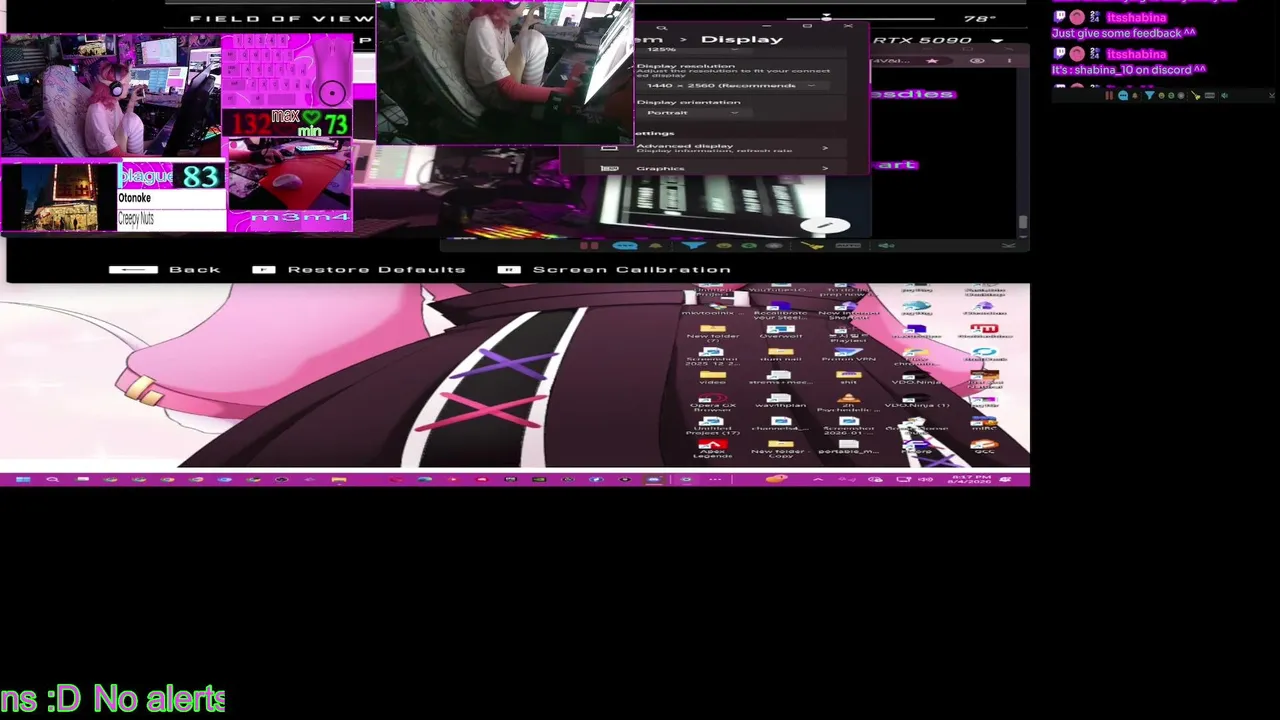1280x720 pixels.
Task: Open taskbar Search magnifier icon
Action: pyautogui.click(x=52, y=480)
